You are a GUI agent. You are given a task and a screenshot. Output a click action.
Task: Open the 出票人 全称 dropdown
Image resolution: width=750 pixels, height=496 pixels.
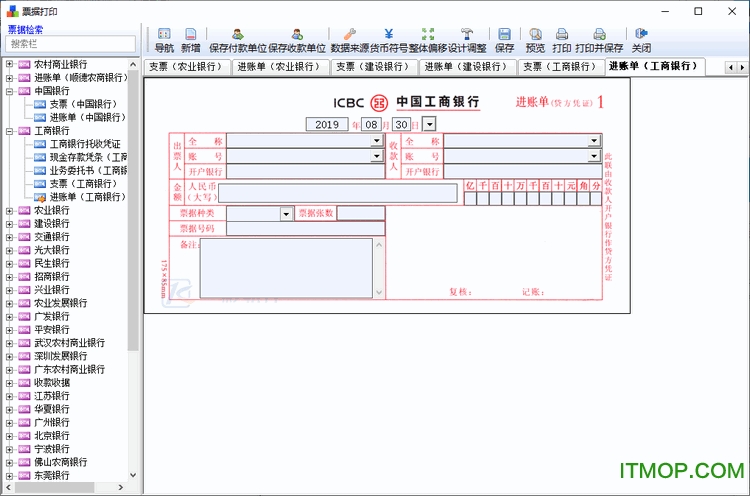[377, 141]
